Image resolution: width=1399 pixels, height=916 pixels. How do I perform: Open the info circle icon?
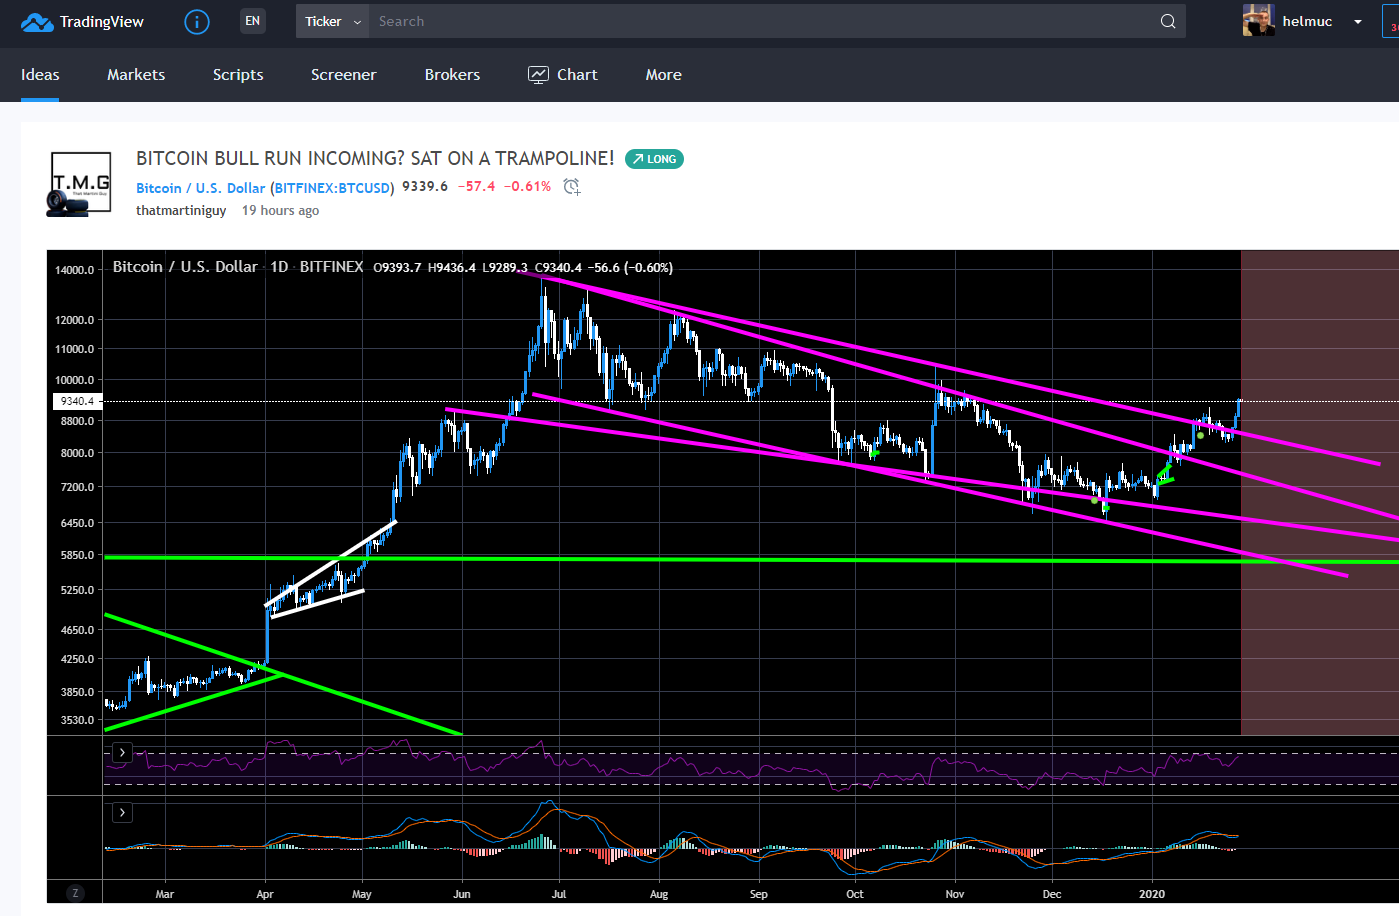coord(197,22)
